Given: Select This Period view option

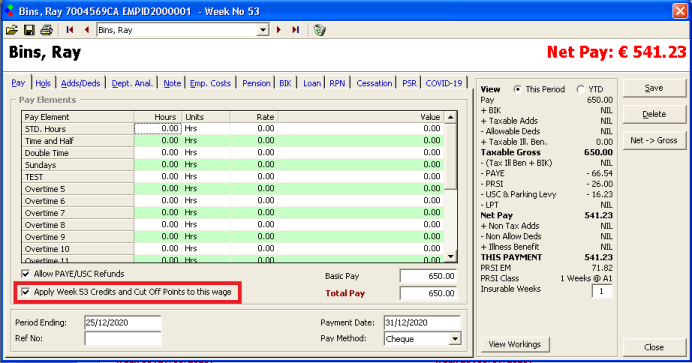Looking at the screenshot, I should 517,89.
